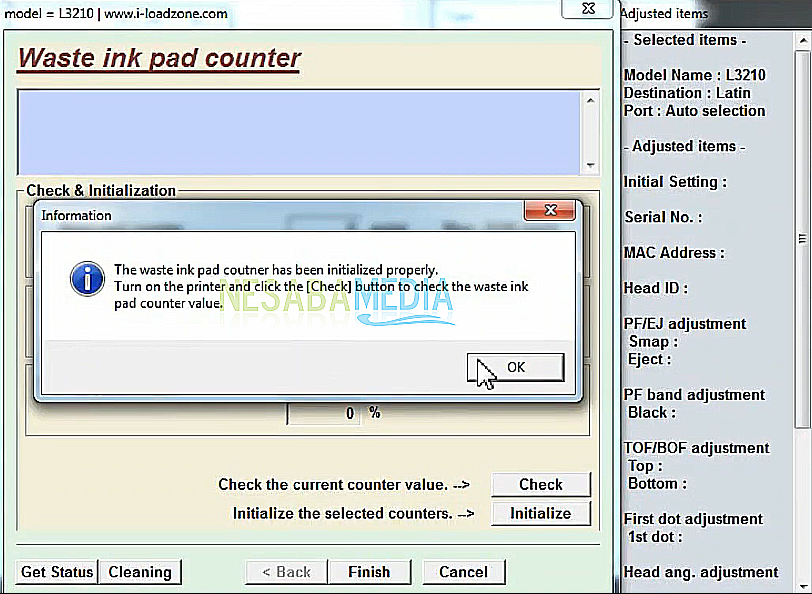Click the Finish button
The image size is (812, 594).
(369, 572)
